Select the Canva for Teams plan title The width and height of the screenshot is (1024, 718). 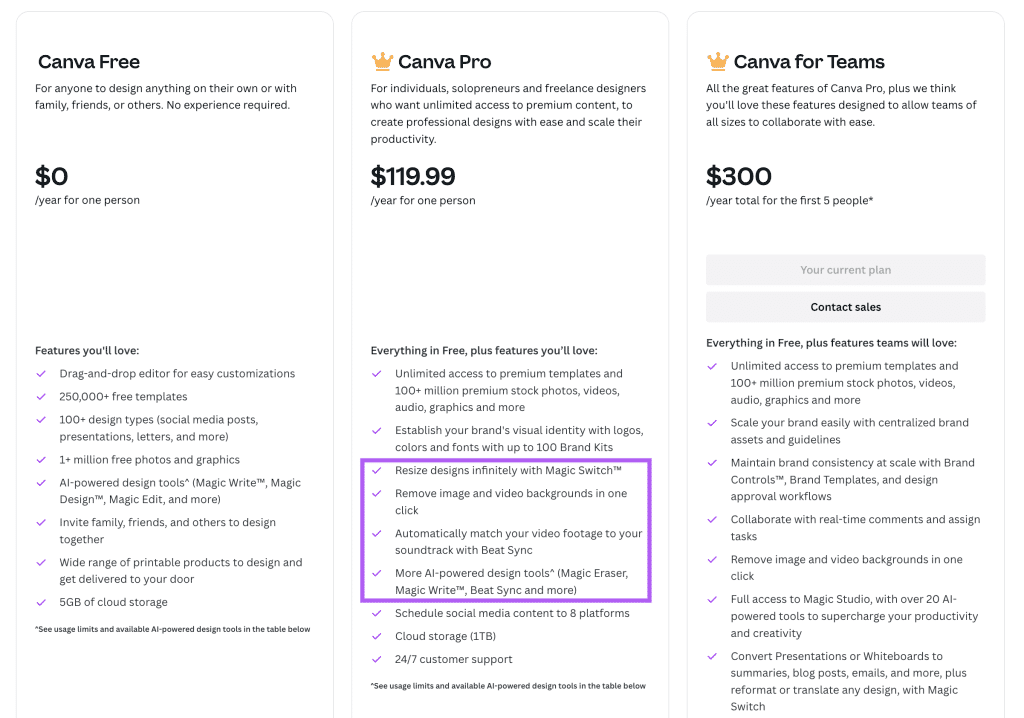[809, 61]
